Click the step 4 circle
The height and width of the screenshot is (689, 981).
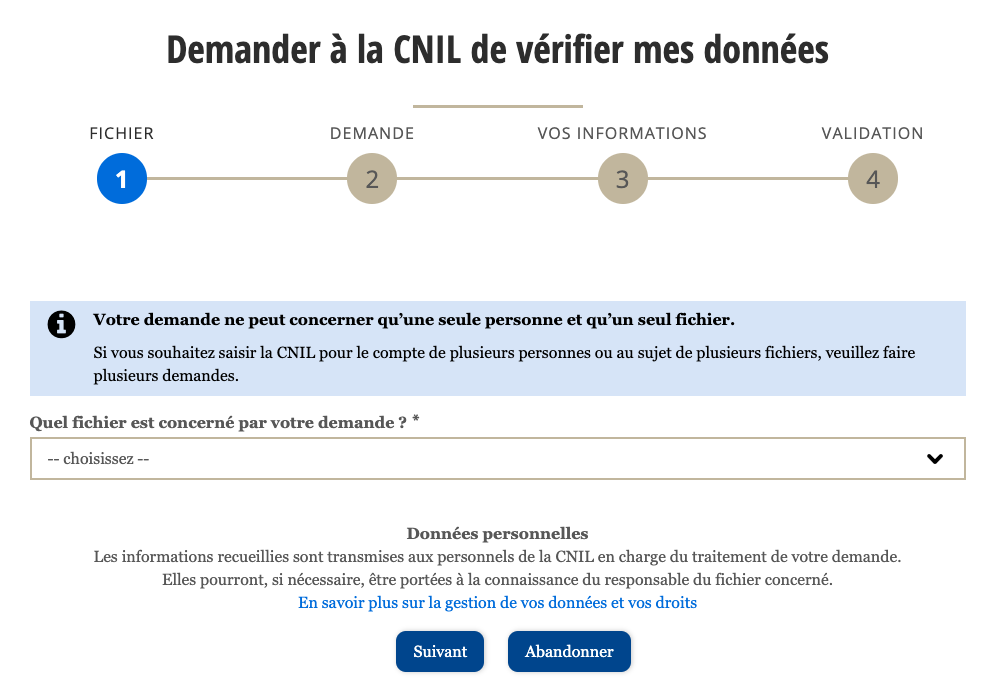tap(873, 179)
